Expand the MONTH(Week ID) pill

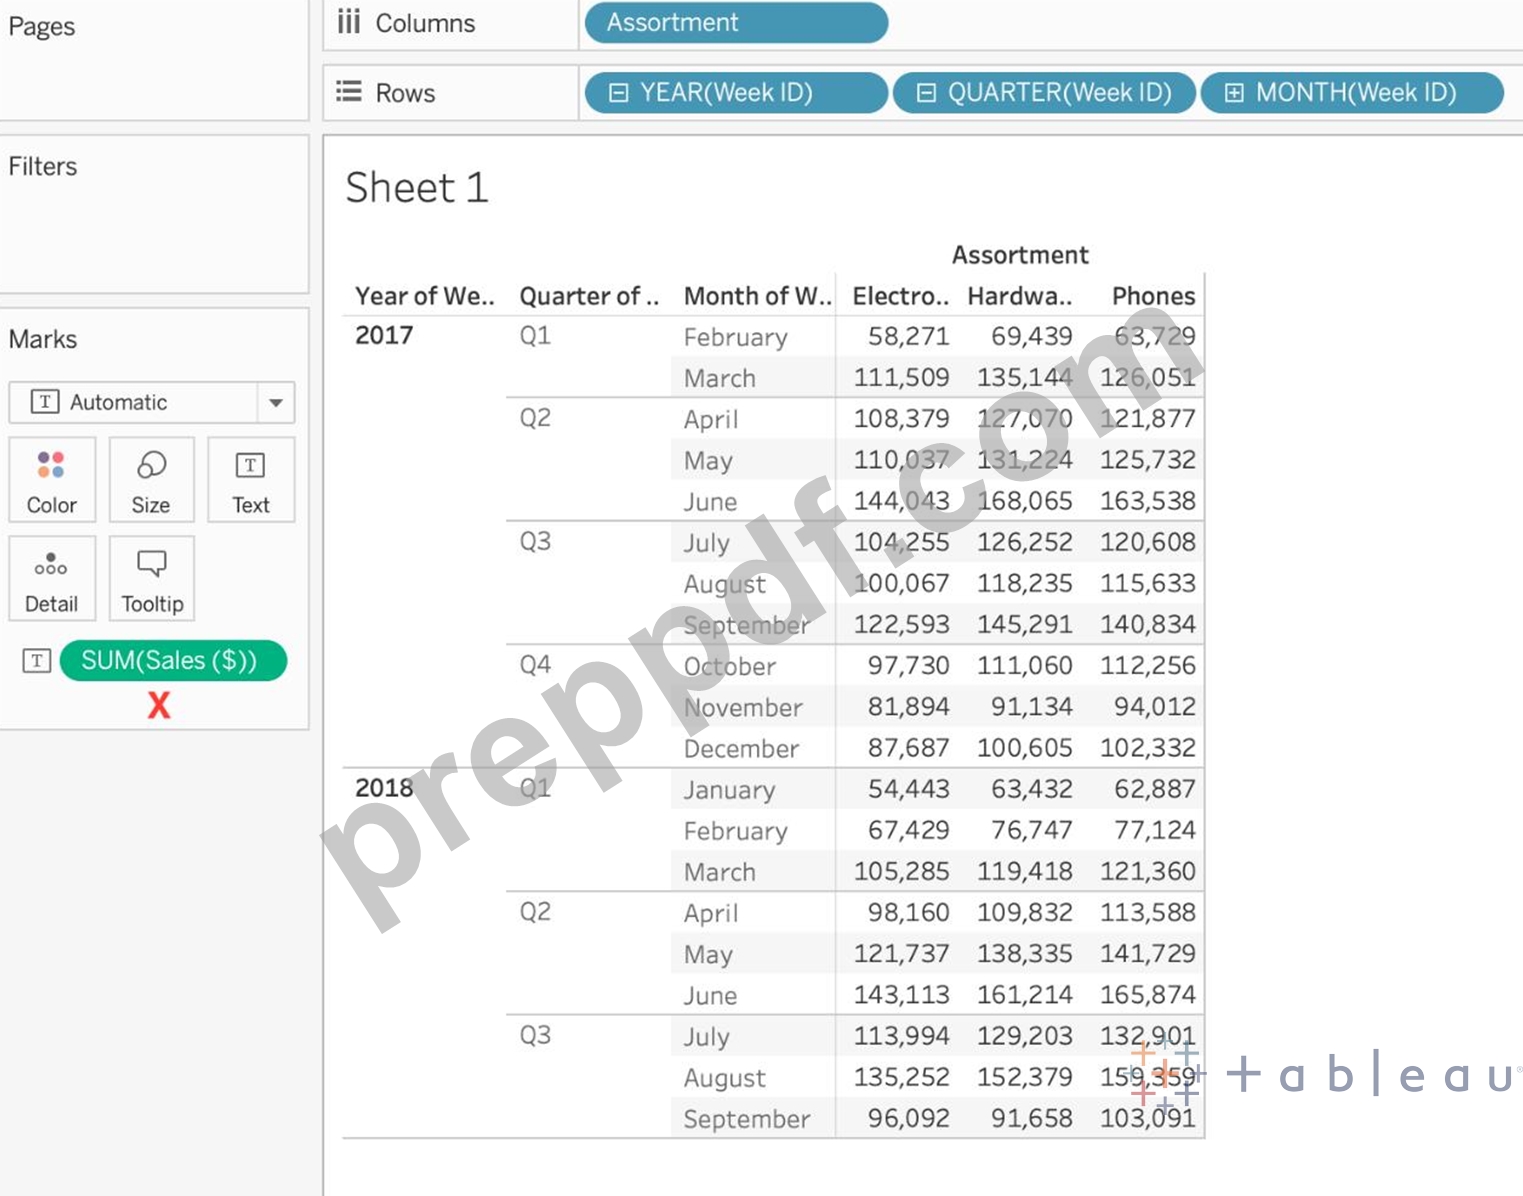coord(1235,93)
